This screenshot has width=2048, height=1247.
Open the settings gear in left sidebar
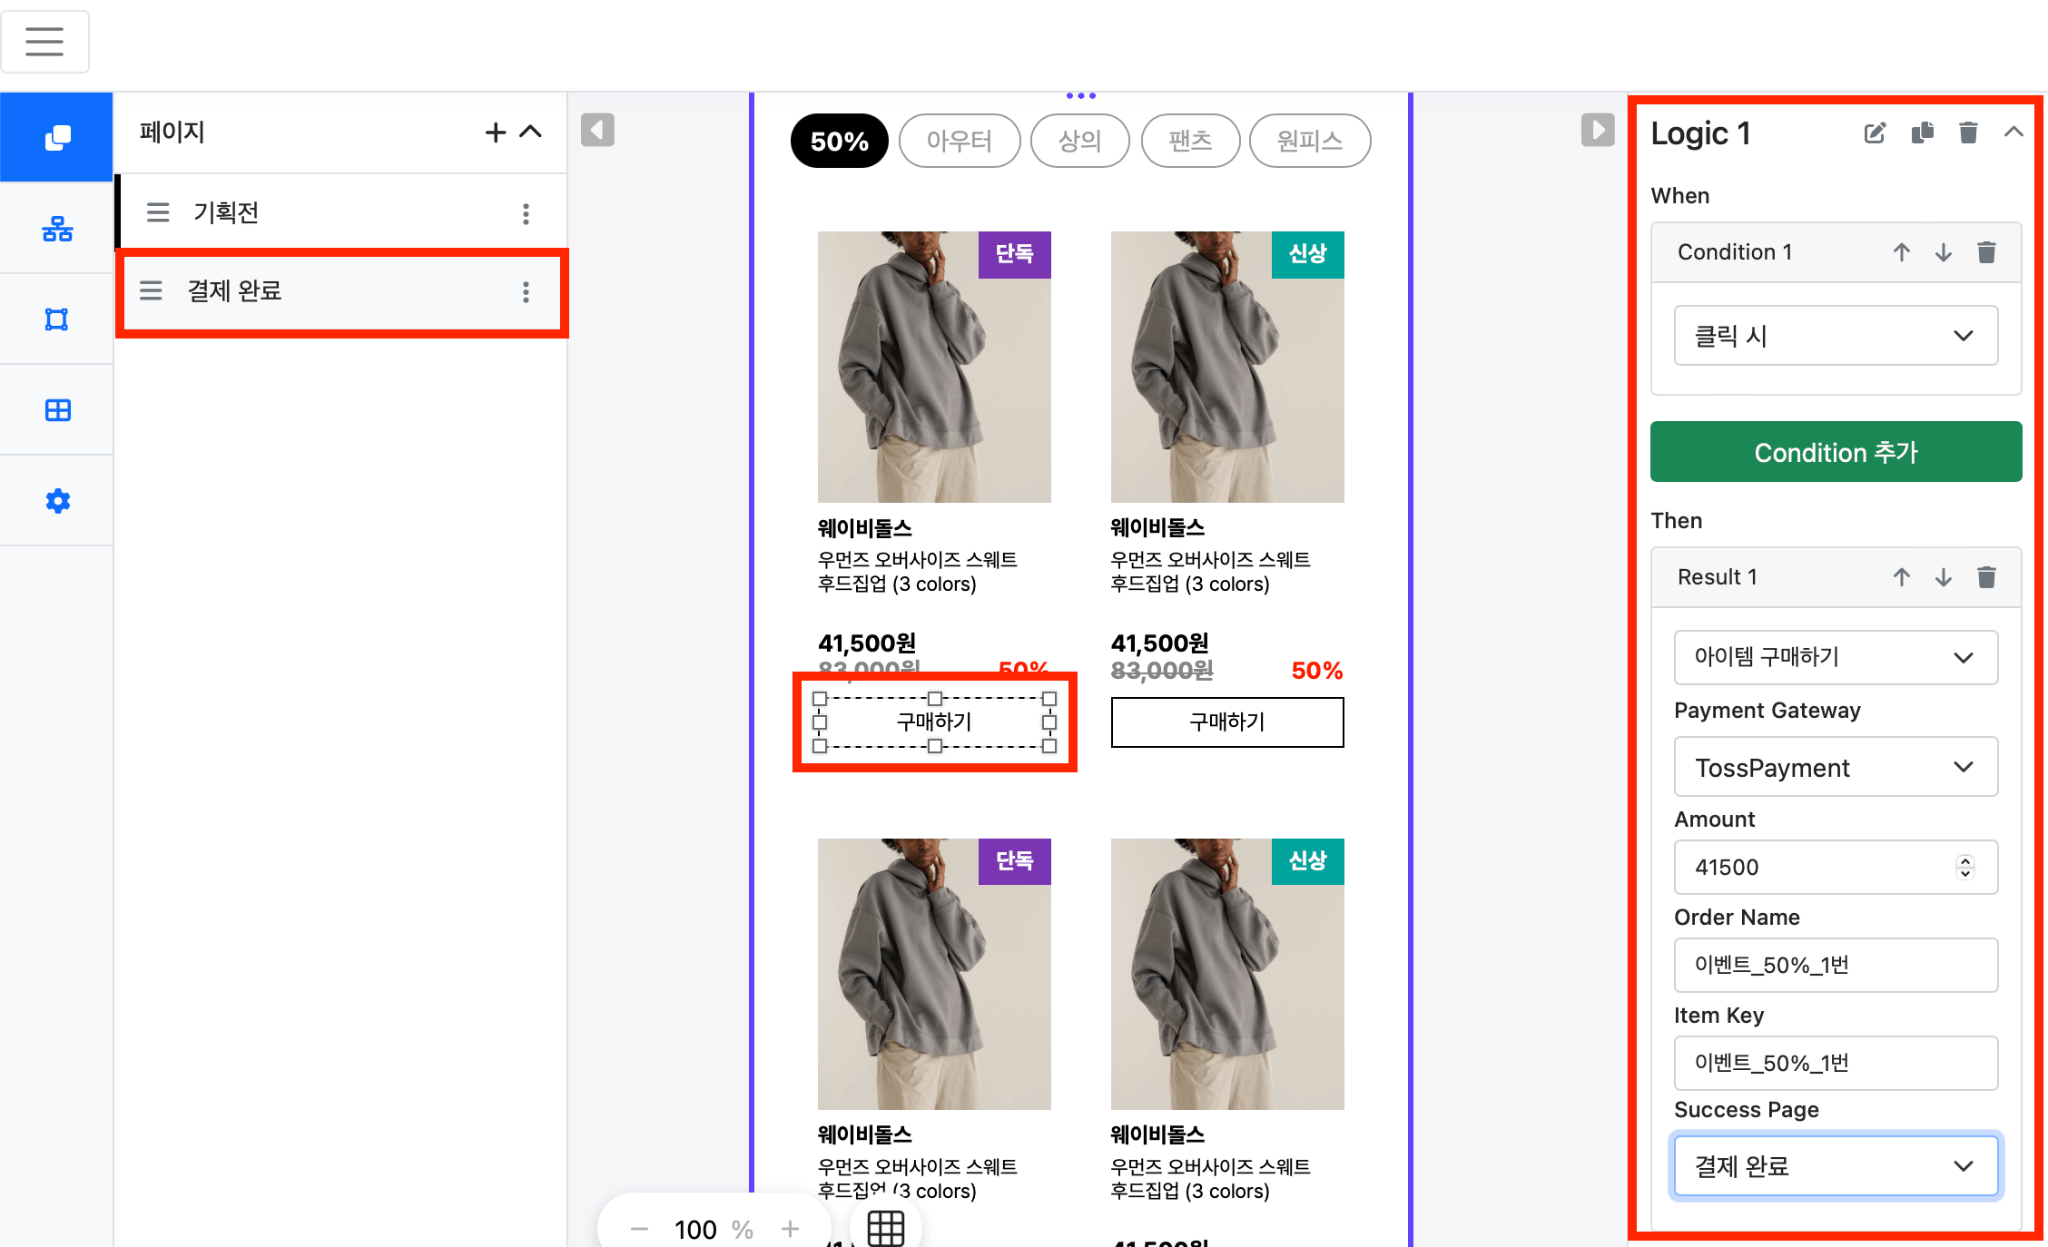point(58,500)
